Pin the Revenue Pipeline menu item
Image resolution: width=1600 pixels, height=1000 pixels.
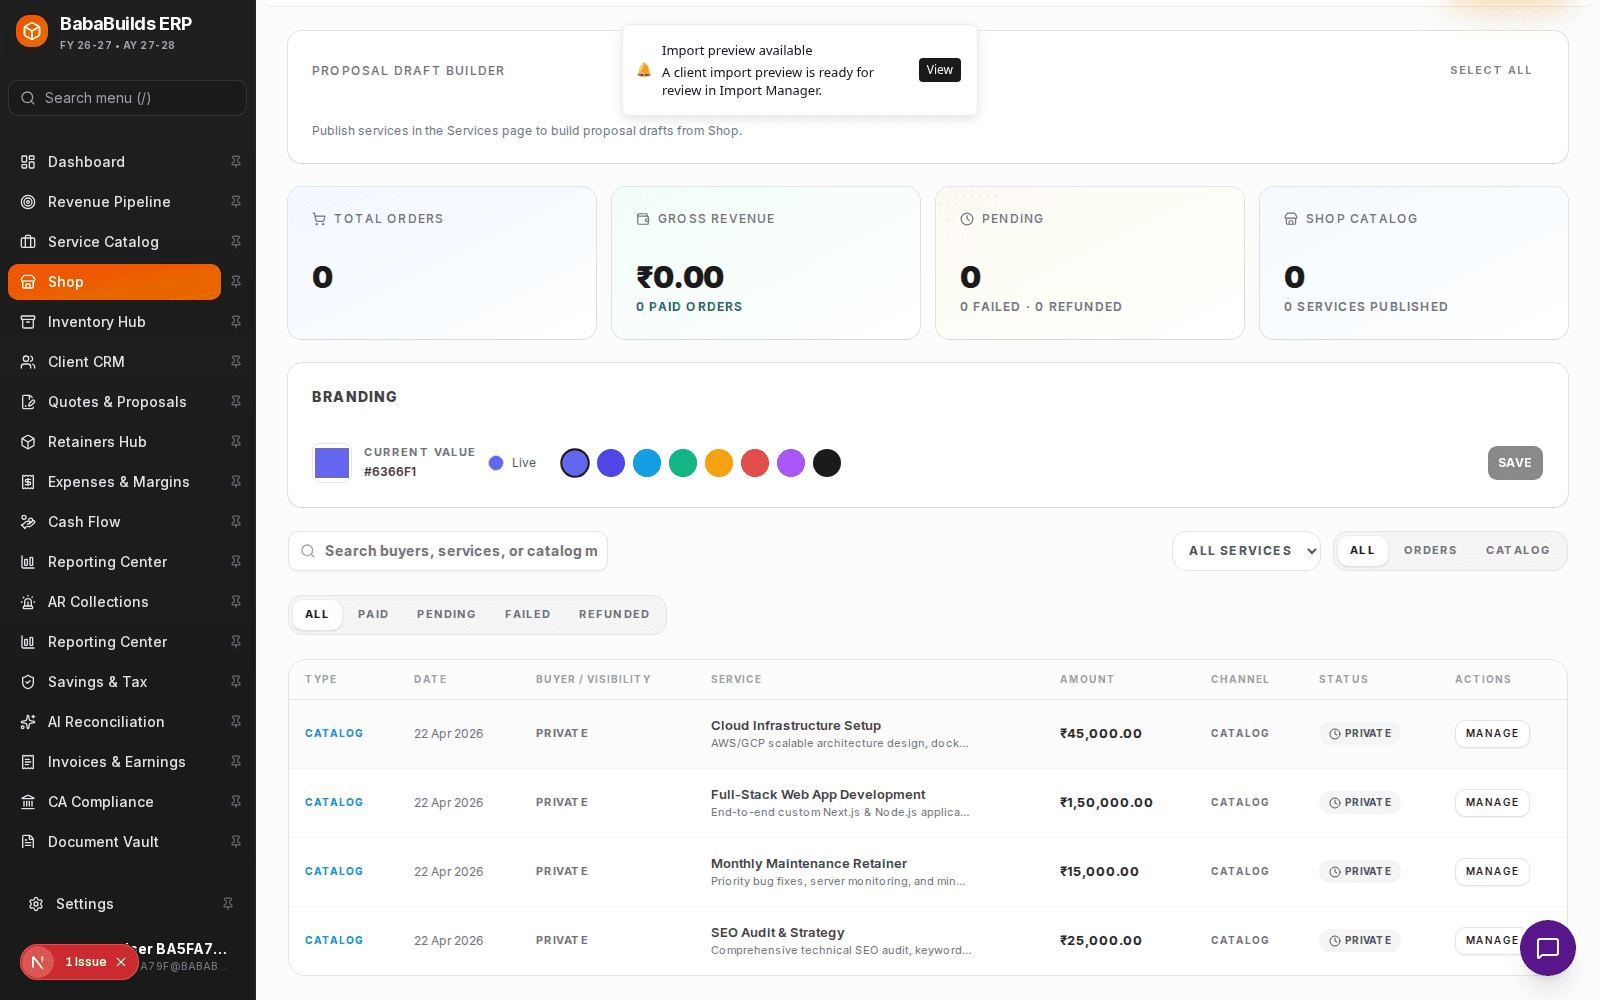pyautogui.click(x=236, y=202)
